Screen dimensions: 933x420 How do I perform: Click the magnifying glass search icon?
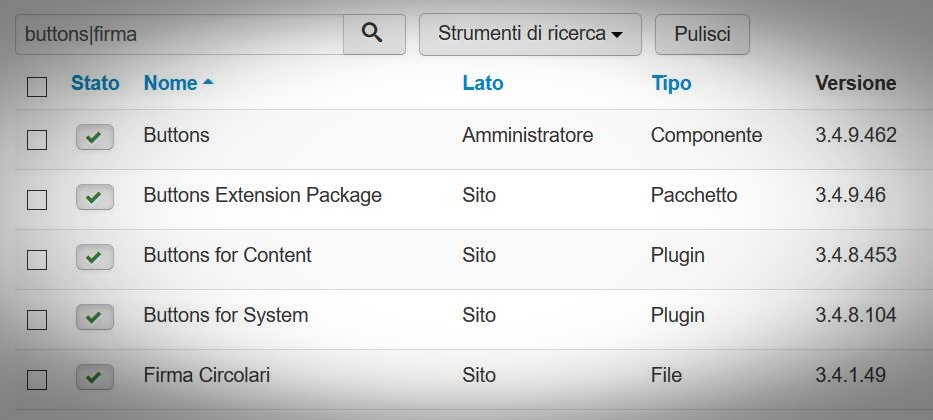pyautogui.click(x=372, y=33)
